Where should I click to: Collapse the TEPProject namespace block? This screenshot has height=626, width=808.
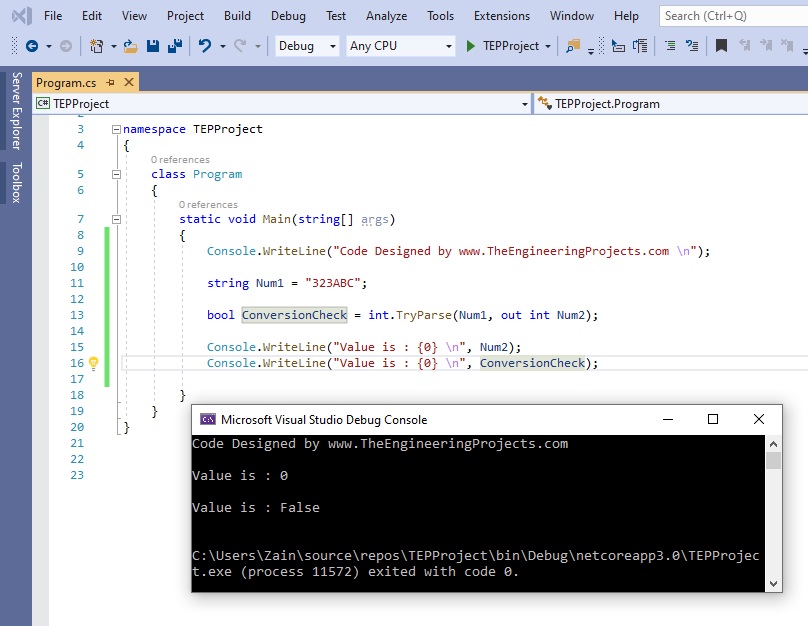(117, 129)
